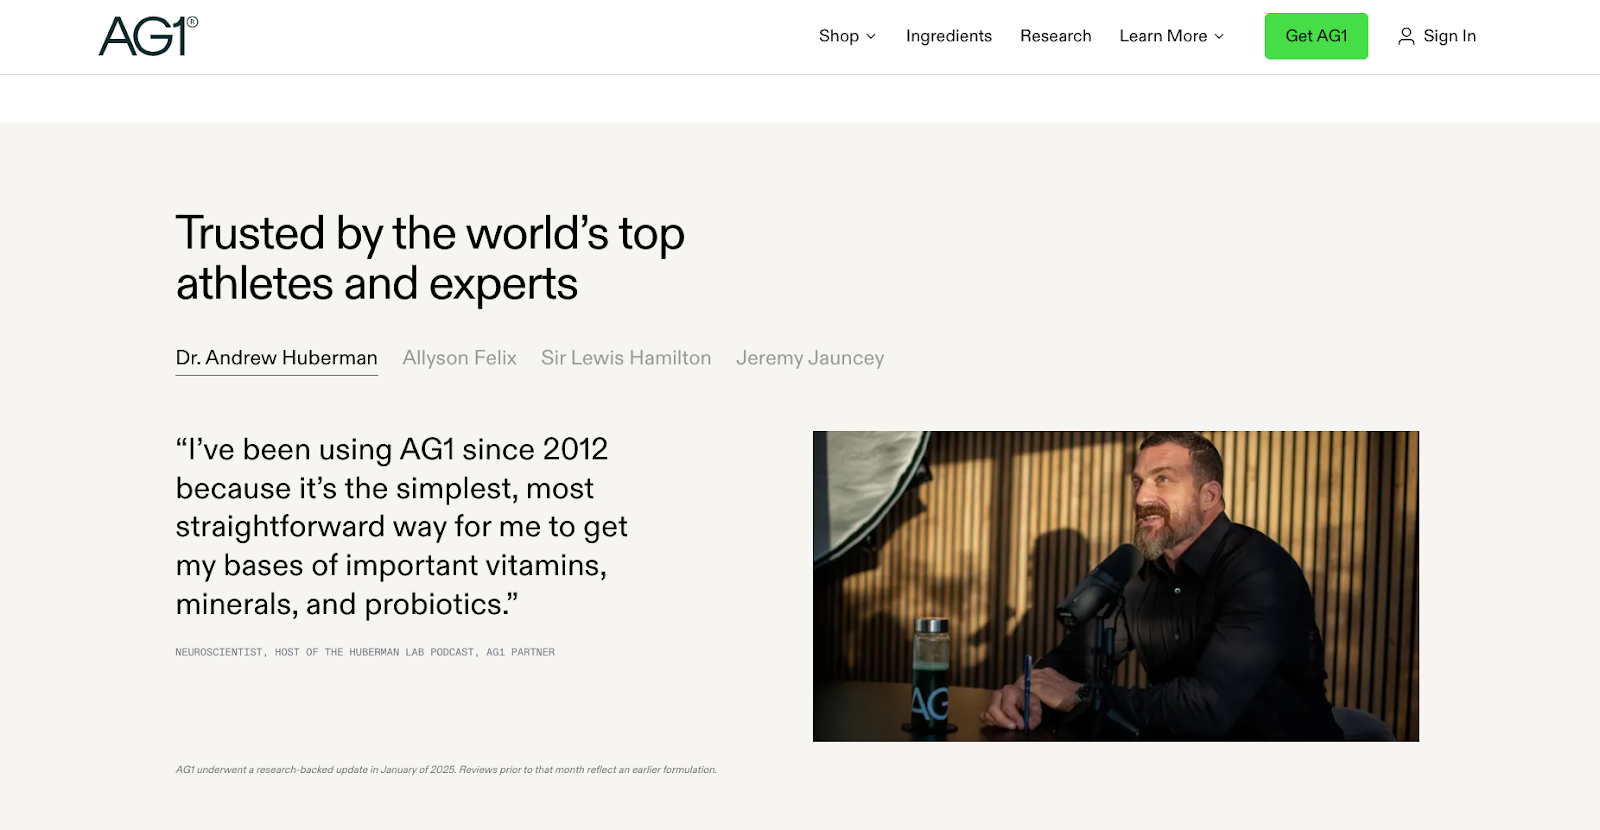This screenshot has height=830, width=1600.
Task: Click the AG1 logo in the header
Action: (x=148, y=36)
